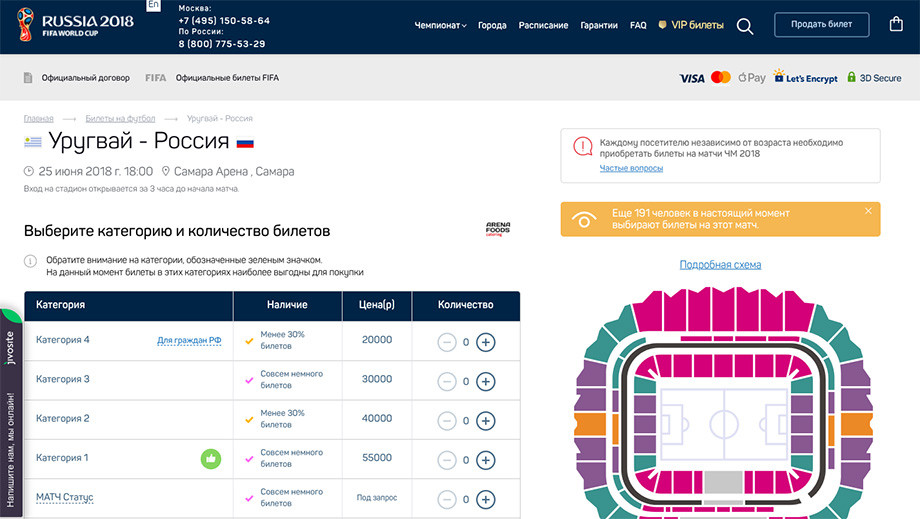Open the Подробная схема link

tap(720, 264)
